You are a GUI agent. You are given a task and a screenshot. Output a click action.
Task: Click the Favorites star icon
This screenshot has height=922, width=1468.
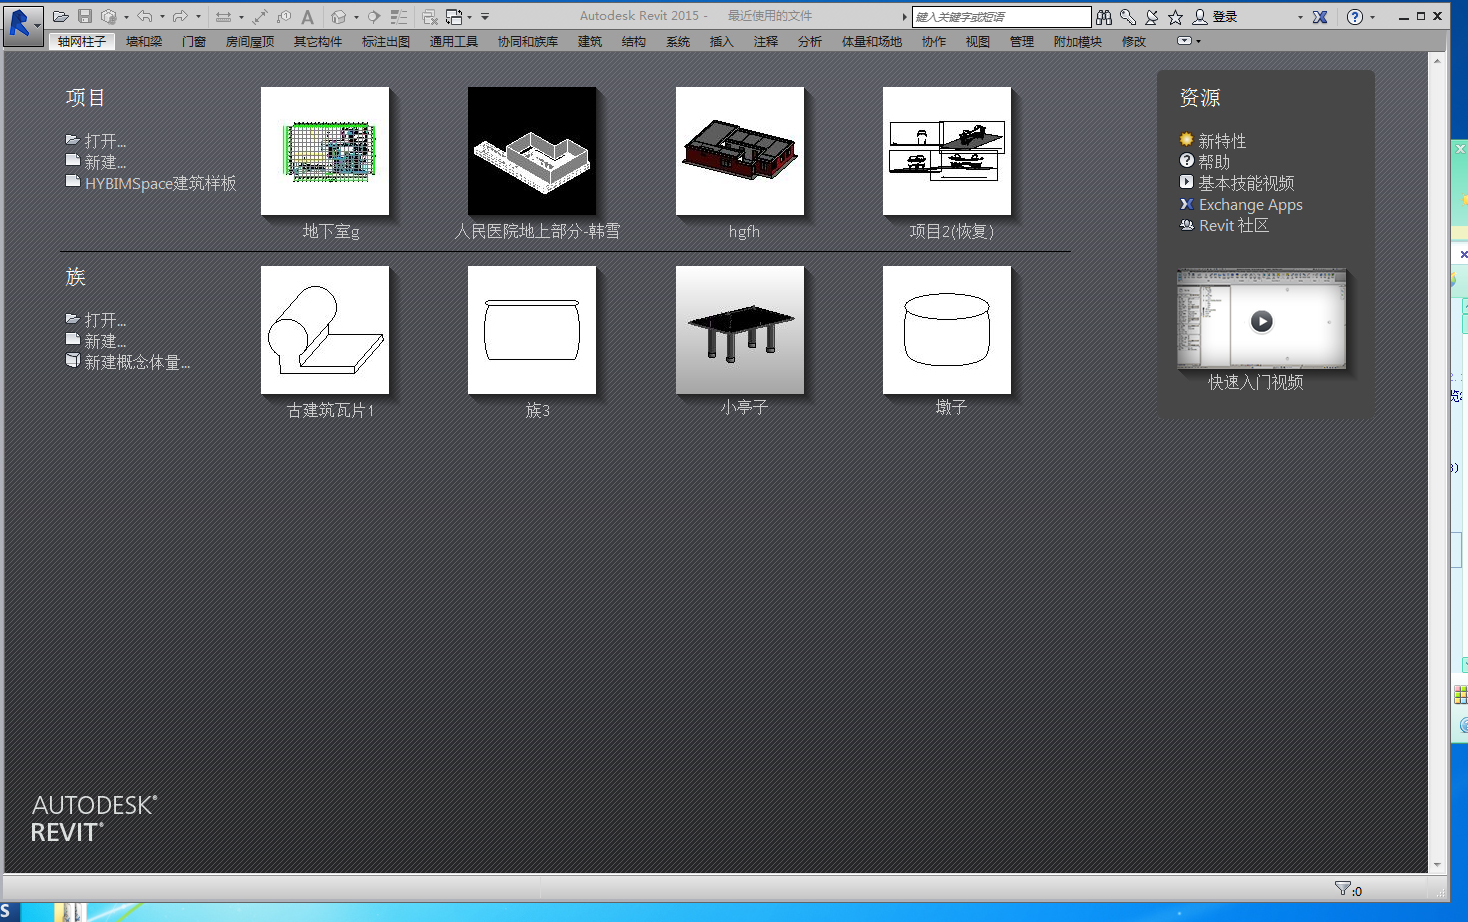[1175, 17]
